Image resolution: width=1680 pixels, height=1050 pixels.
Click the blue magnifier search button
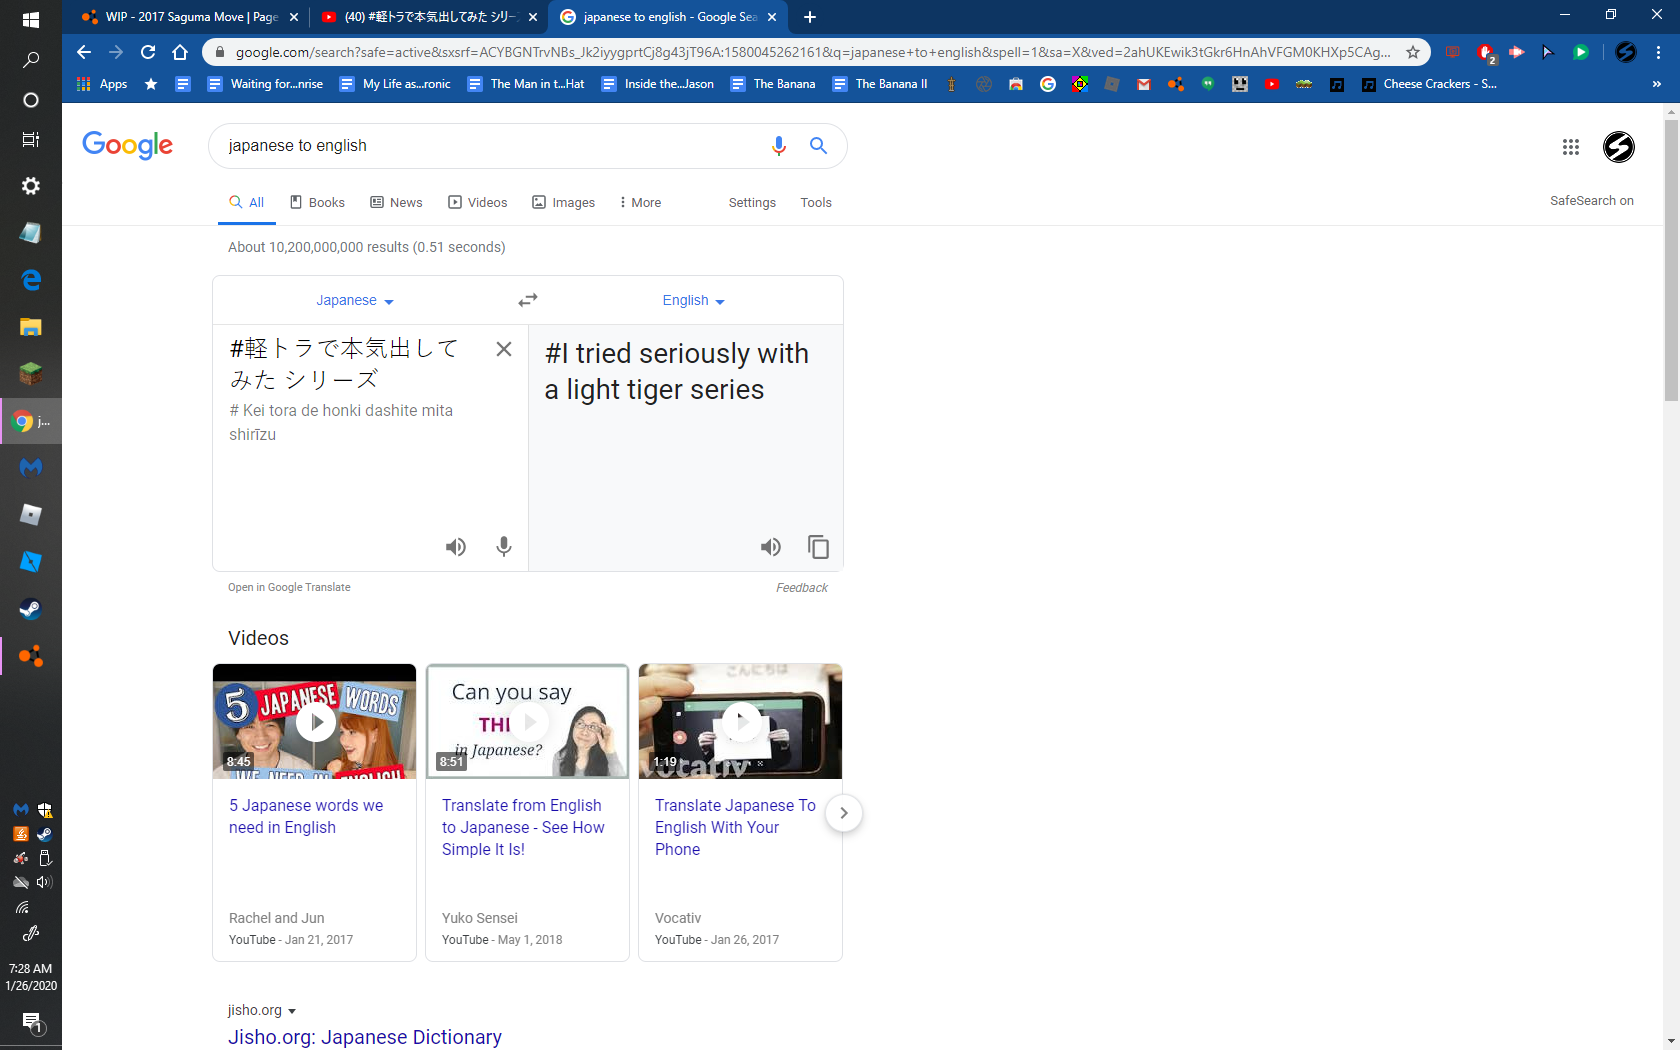click(818, 146)
